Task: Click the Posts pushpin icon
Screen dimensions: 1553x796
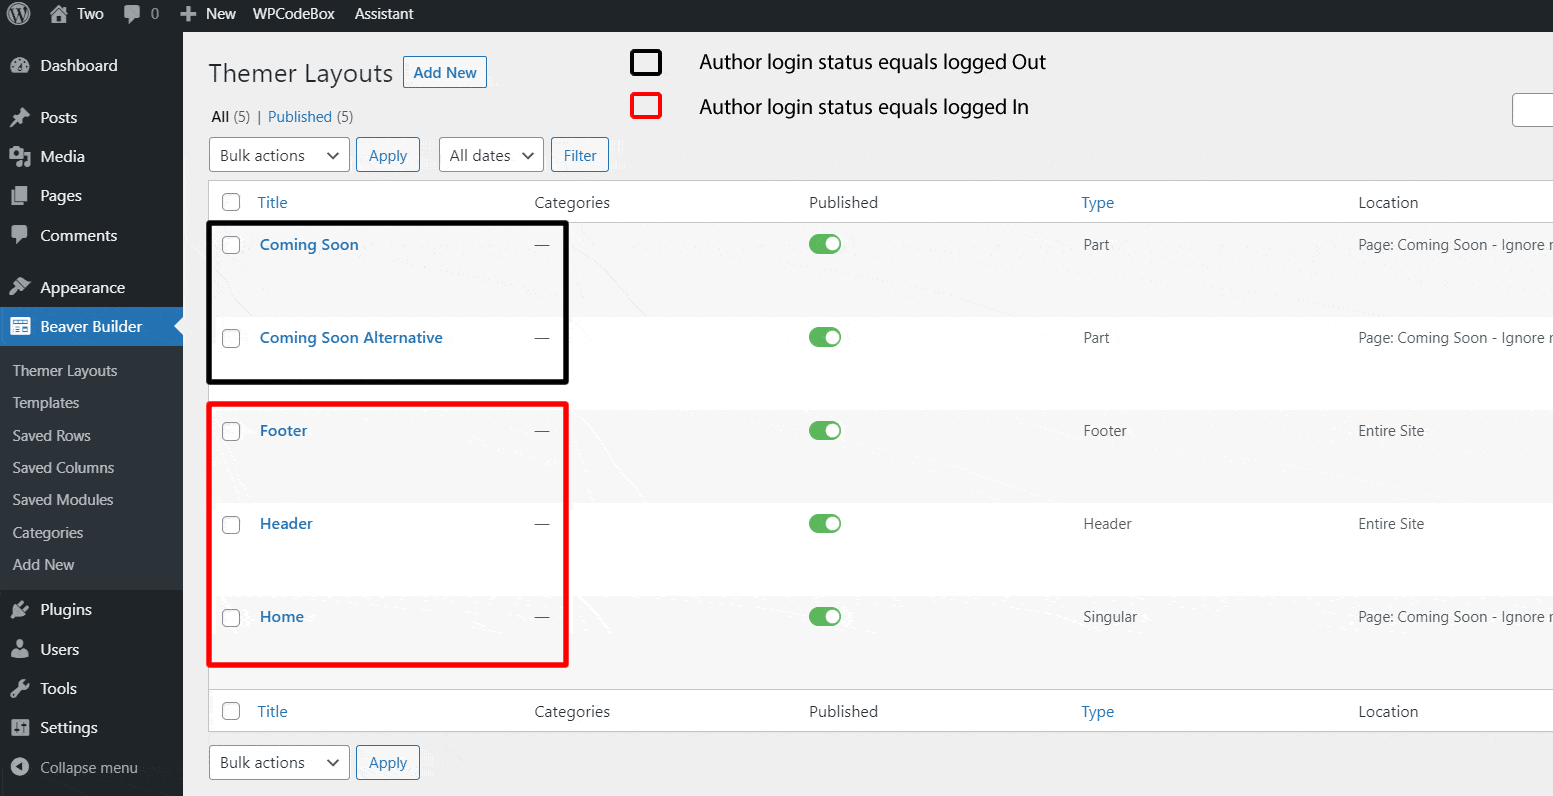Action: tap(20, 118)
